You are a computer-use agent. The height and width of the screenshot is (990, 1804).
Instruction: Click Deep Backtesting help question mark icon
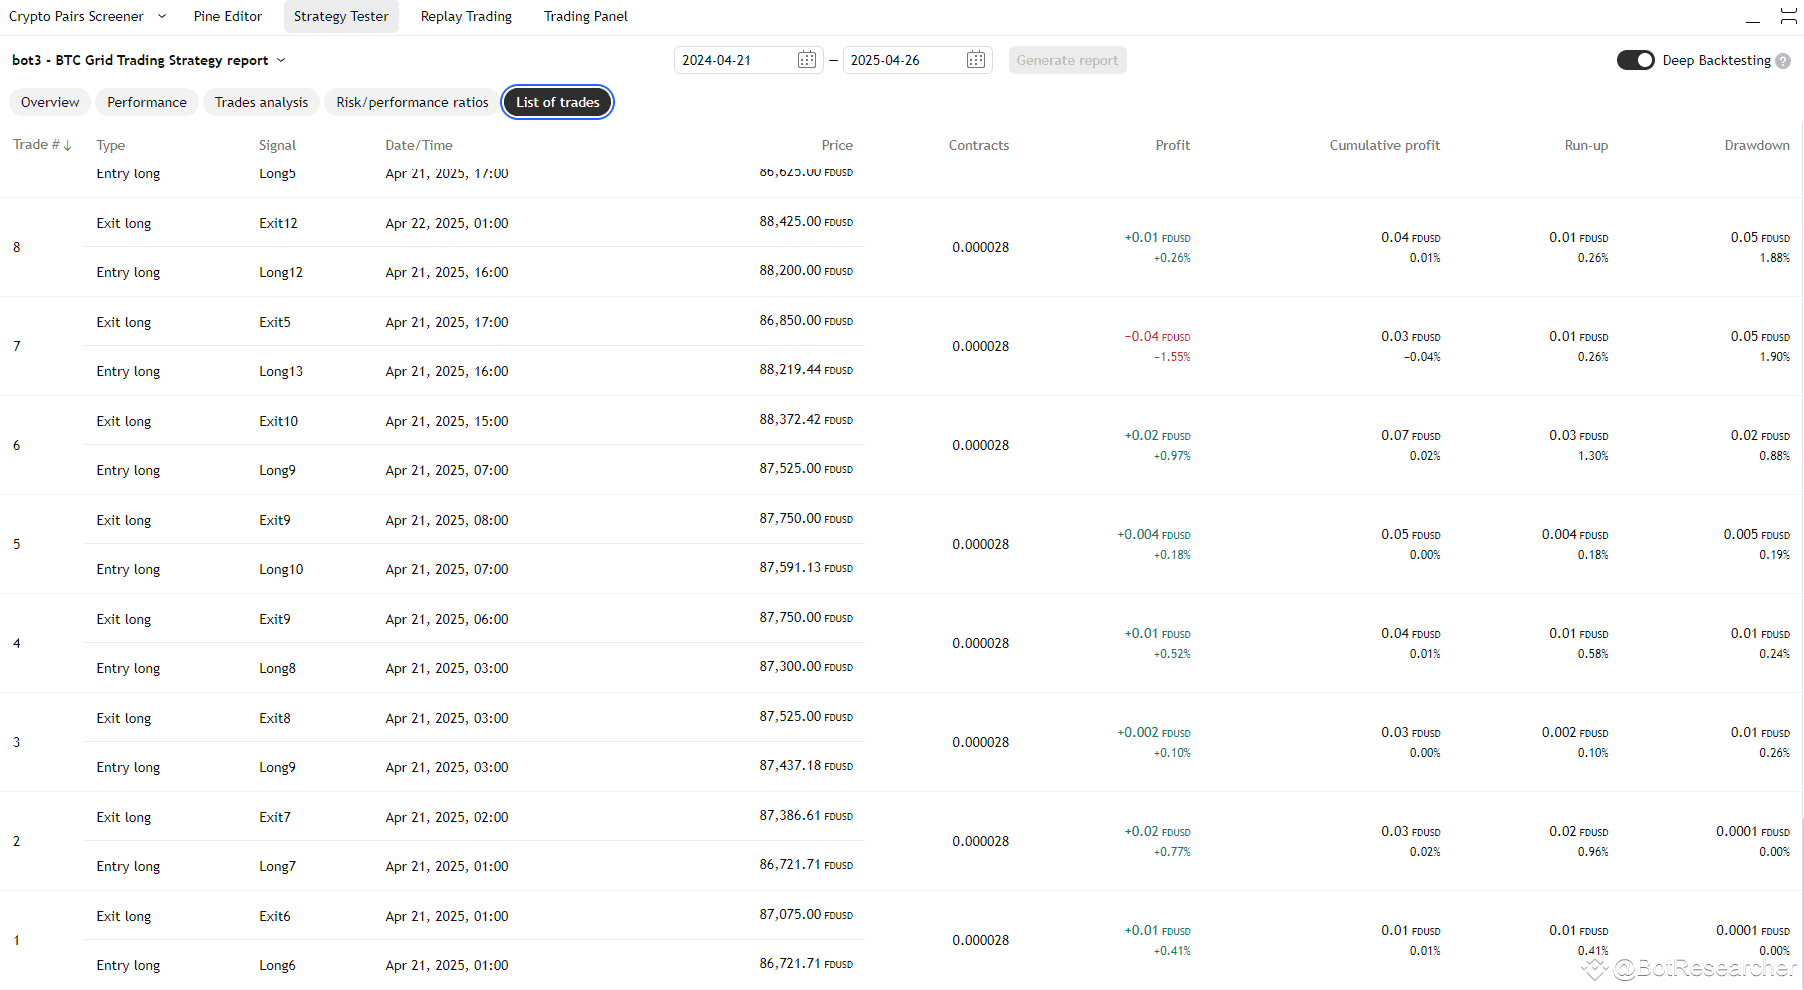pos(1783,61)
